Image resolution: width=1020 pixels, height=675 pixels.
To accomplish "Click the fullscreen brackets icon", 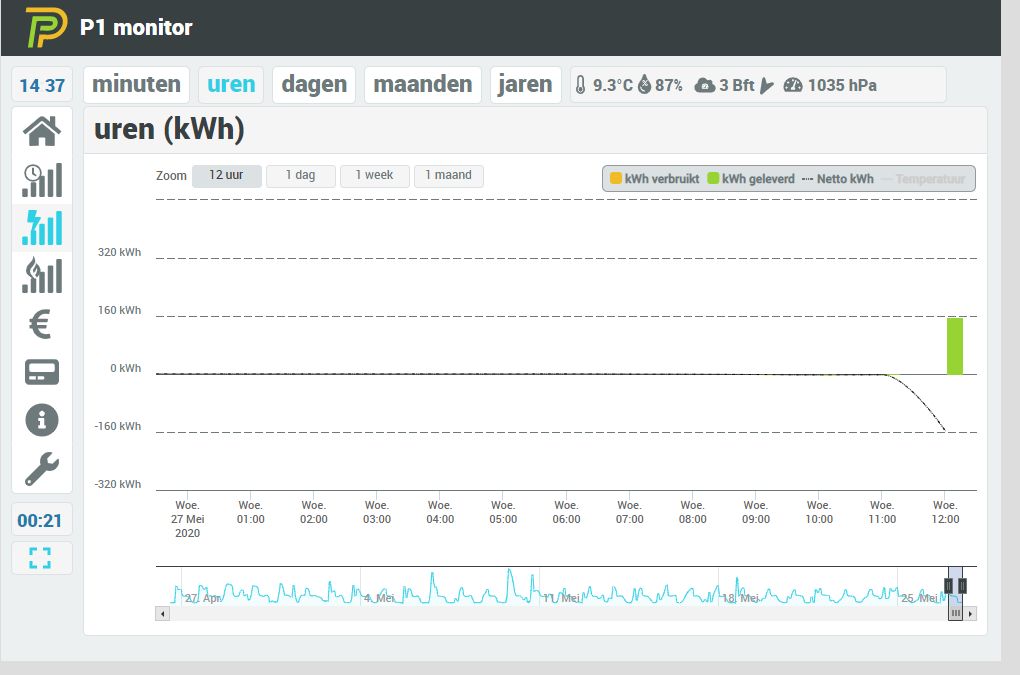I will (x=40, y=558).
